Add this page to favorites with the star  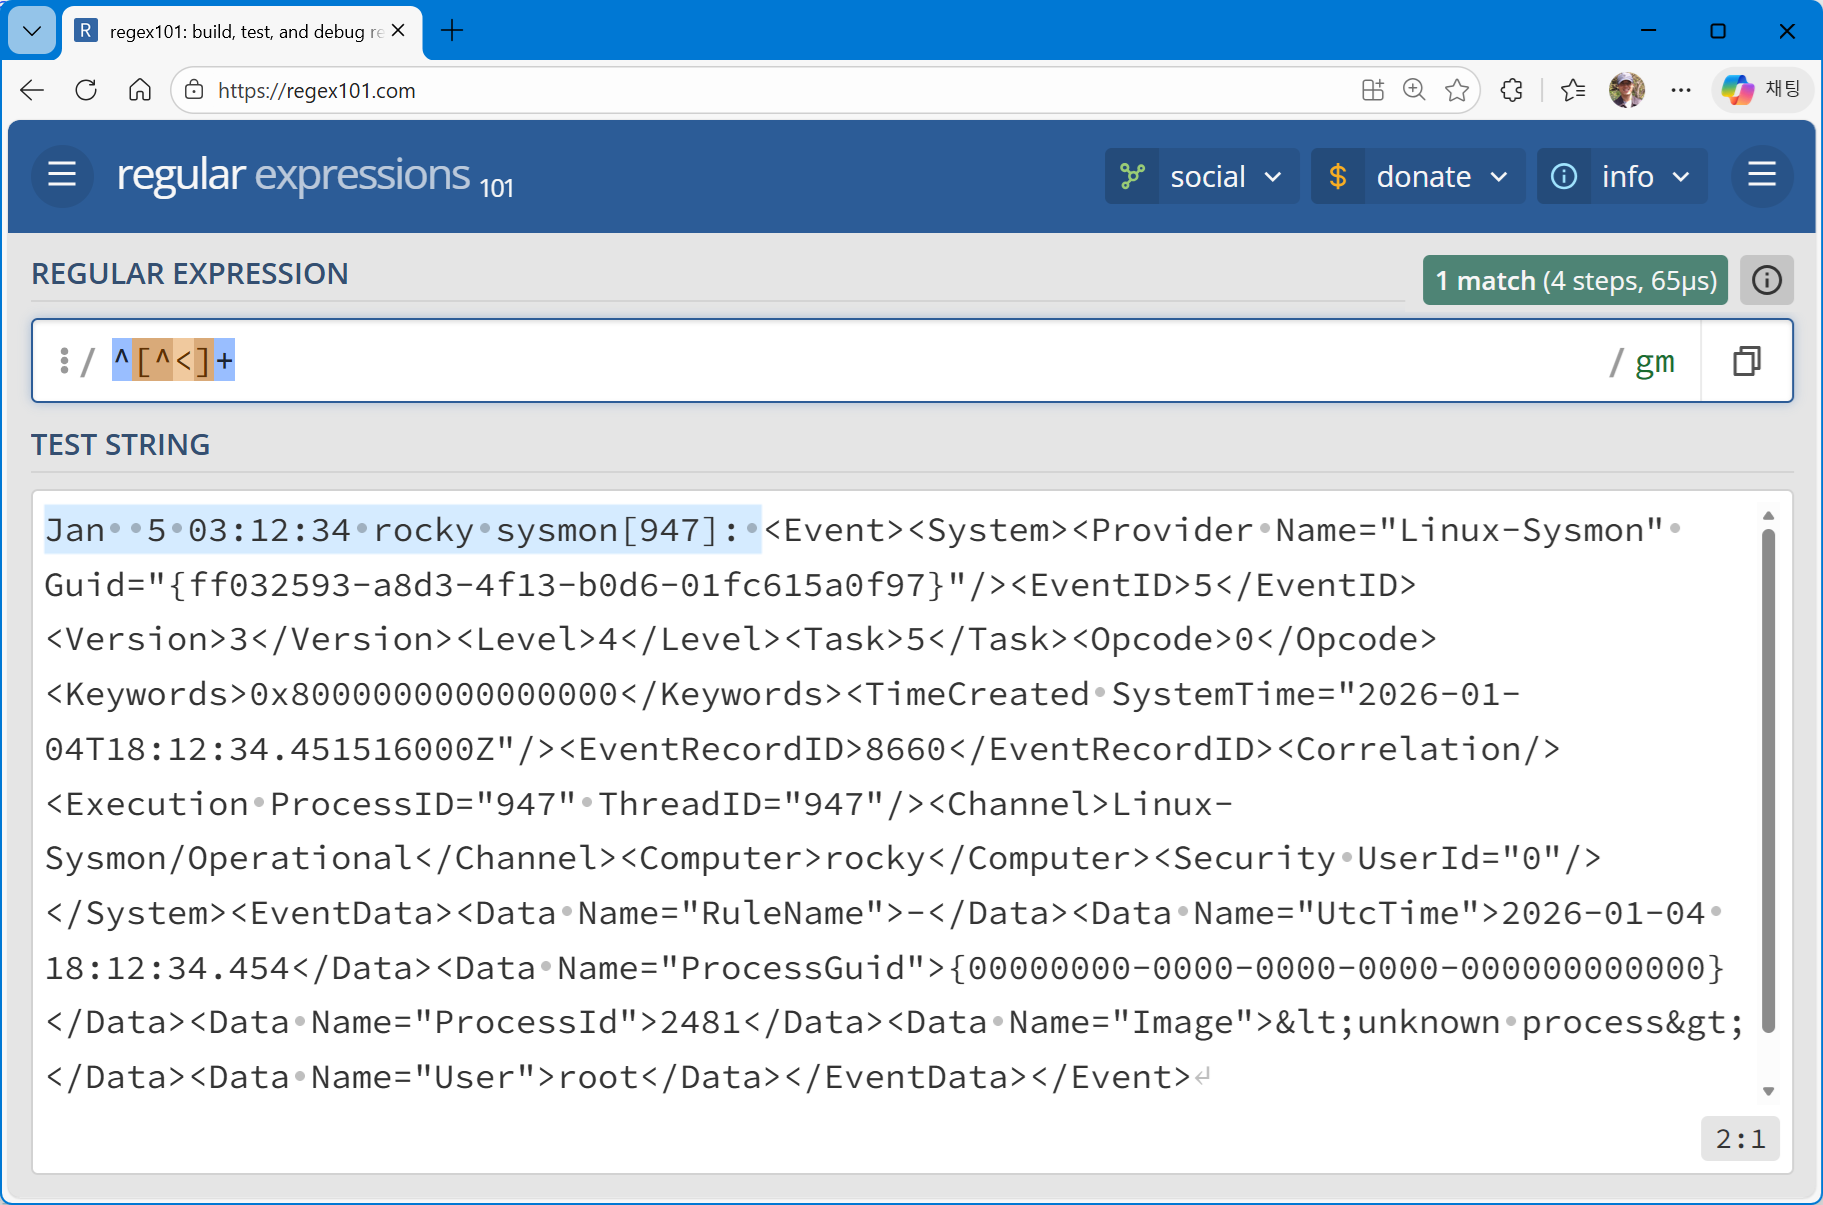point(1457,90)
